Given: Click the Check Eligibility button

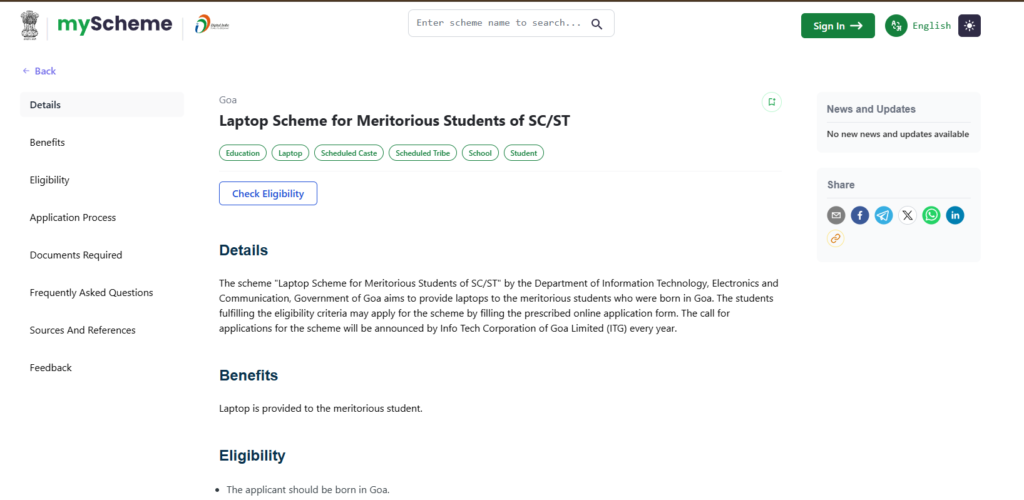Looking at the screenshot, I should click(x=268, y=194).
